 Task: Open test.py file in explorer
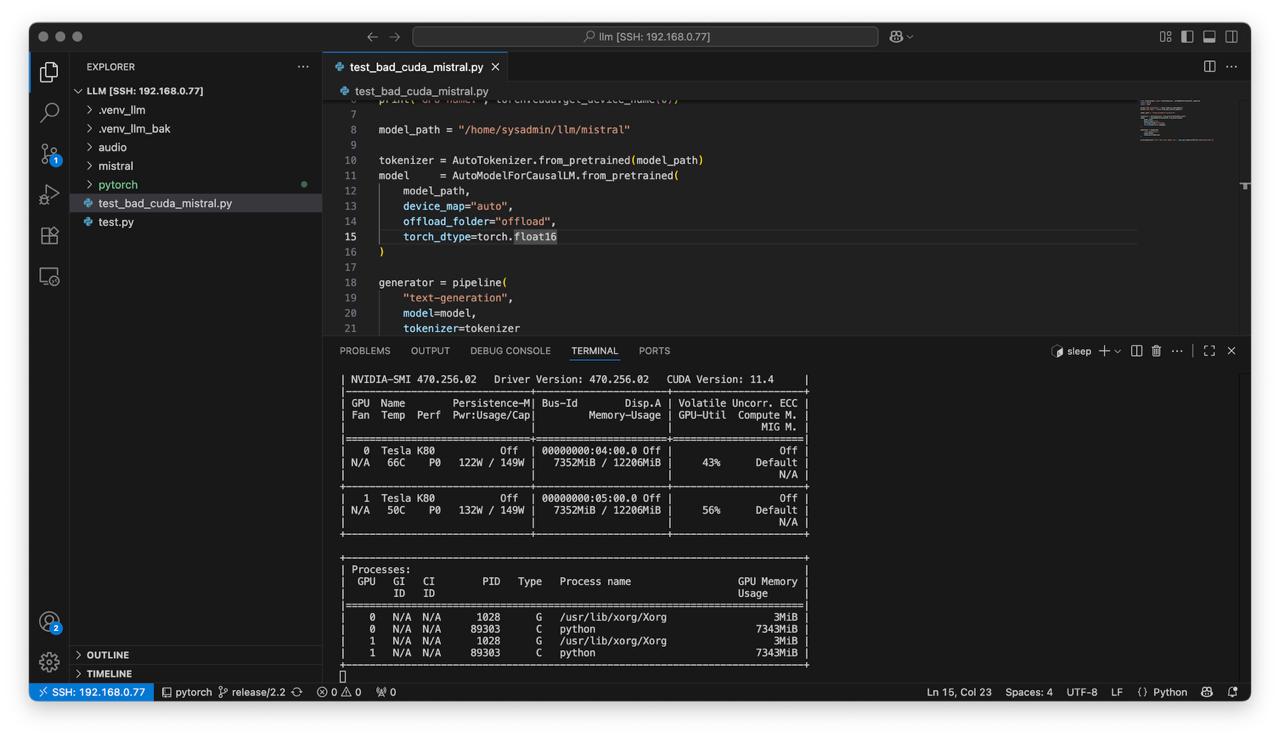point(196,222)
